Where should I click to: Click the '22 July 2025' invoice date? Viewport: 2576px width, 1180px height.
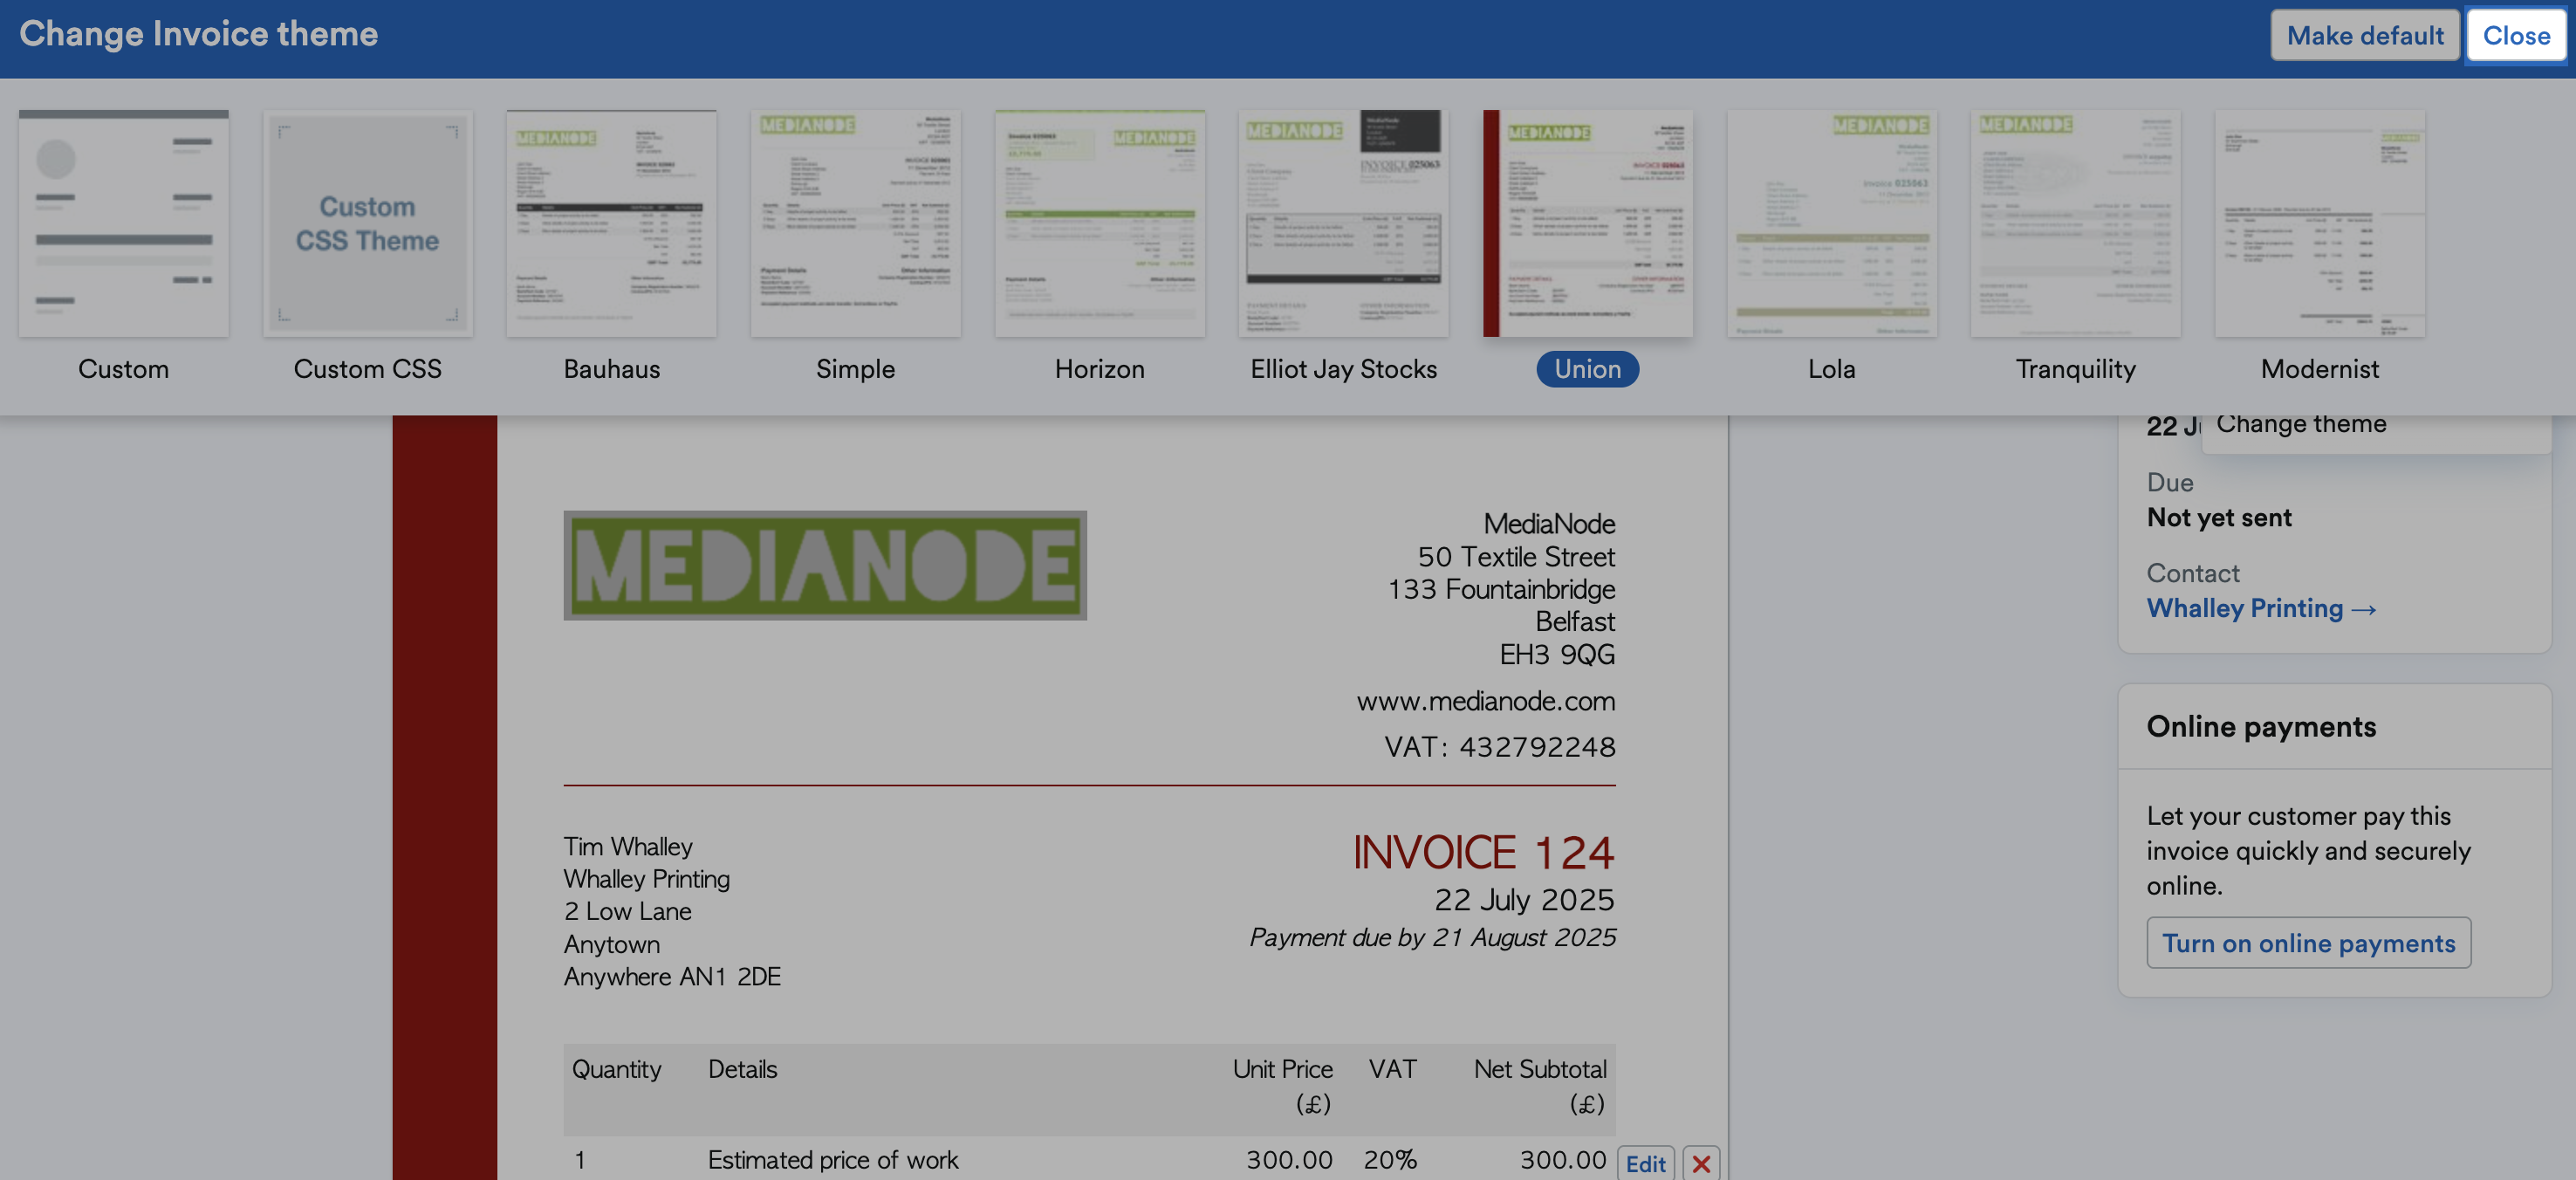coord(1524,899)
